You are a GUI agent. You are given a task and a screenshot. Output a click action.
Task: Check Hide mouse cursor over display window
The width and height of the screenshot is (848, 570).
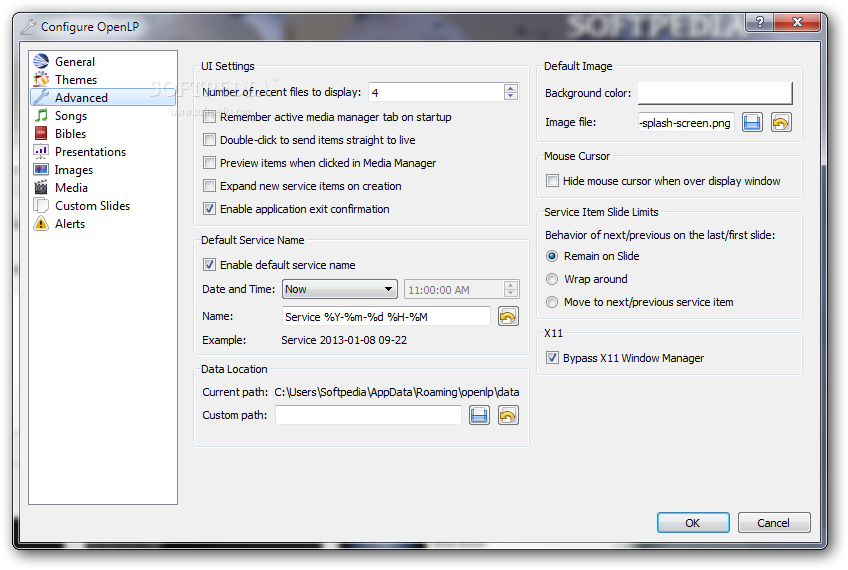pos(552,181)
